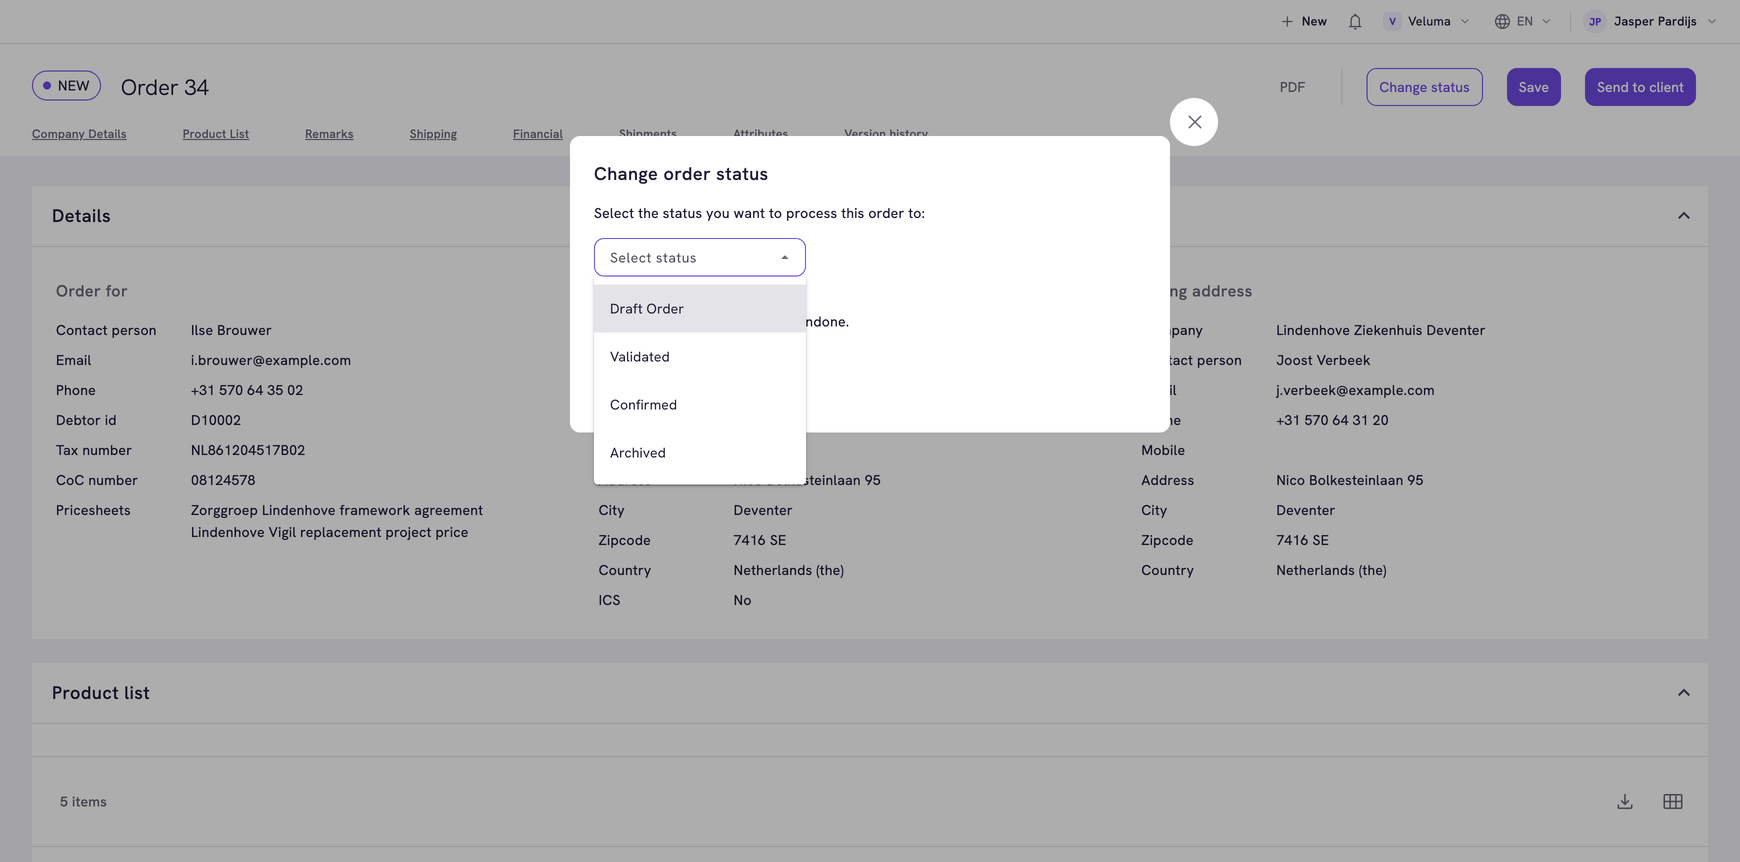The image size is (1740, 862).
Task: Click the Veluma V badge
Action: (x=1392, y=21)
